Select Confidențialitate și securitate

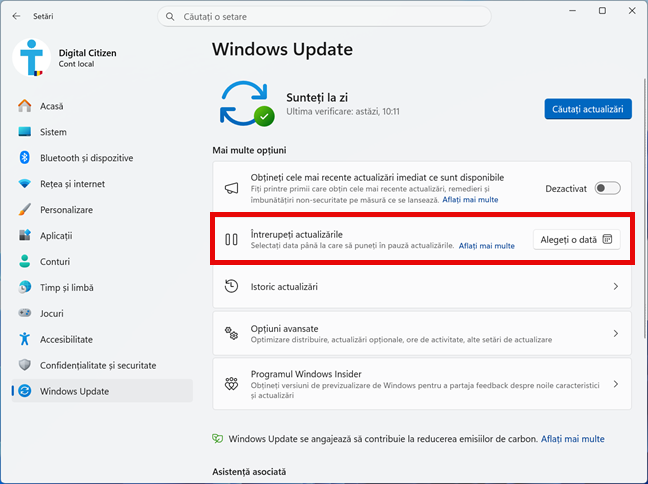pyautogui.click(x=102, y=365)
